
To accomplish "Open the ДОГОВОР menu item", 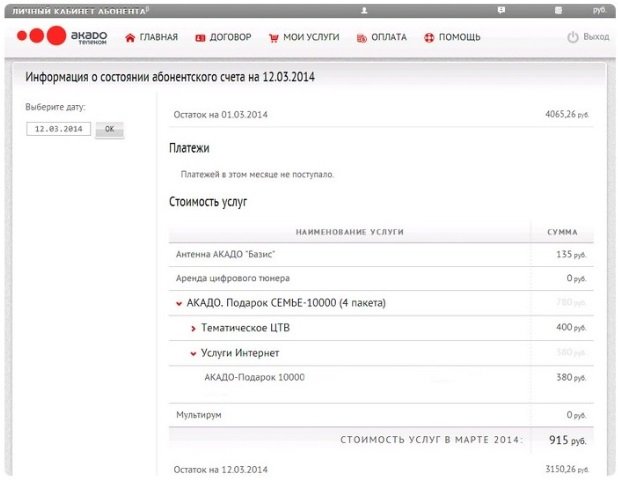I will click(231, 37).
